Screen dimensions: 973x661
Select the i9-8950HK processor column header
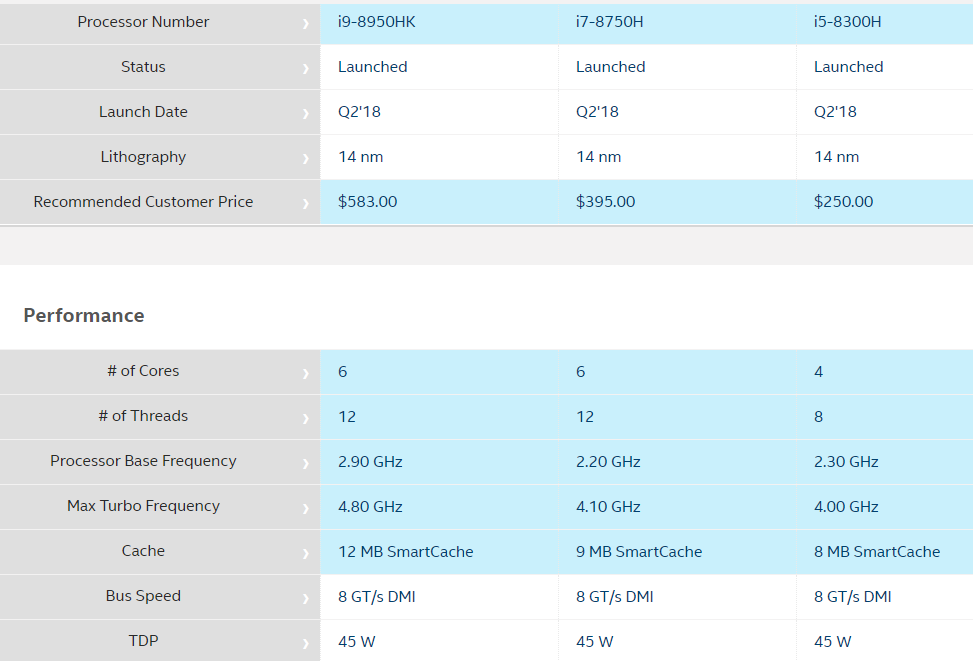[376, 22]
